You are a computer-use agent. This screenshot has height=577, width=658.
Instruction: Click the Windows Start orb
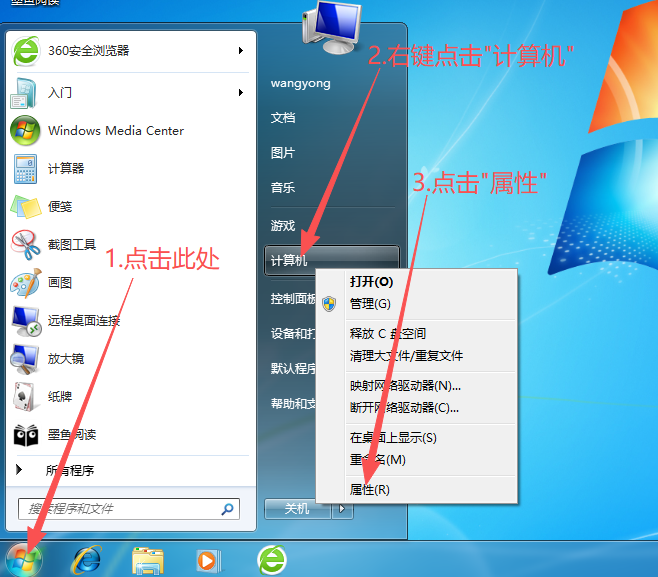[24, 561]
